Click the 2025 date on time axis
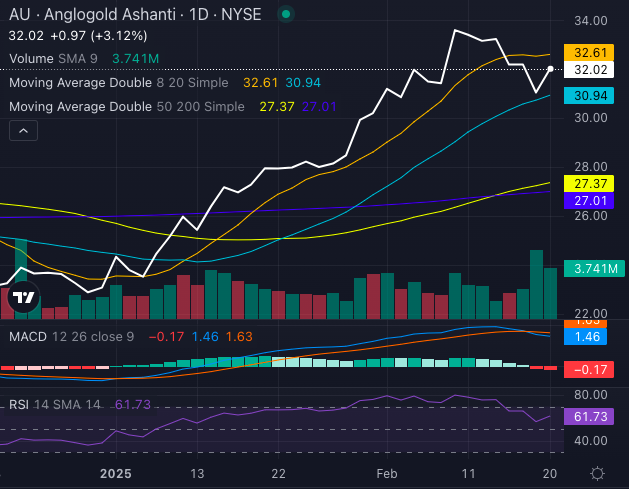Viewport: 629px width, 489px height. 116,474
